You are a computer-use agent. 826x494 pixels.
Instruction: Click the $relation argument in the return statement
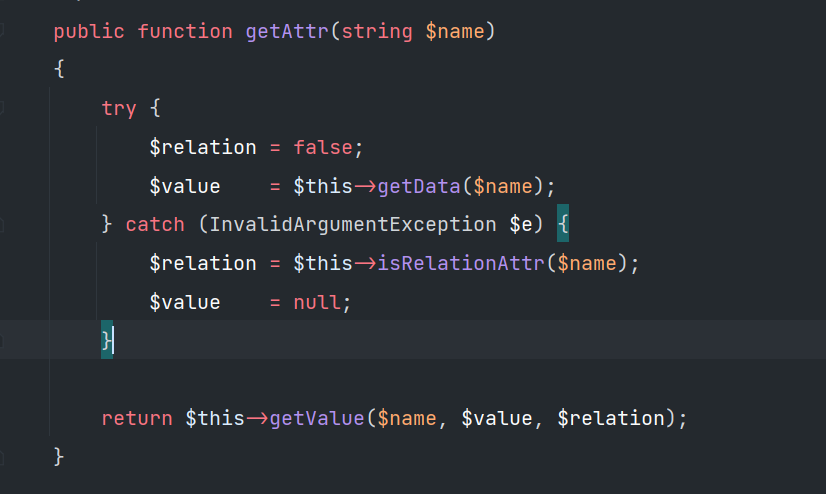tap(611, 418)
